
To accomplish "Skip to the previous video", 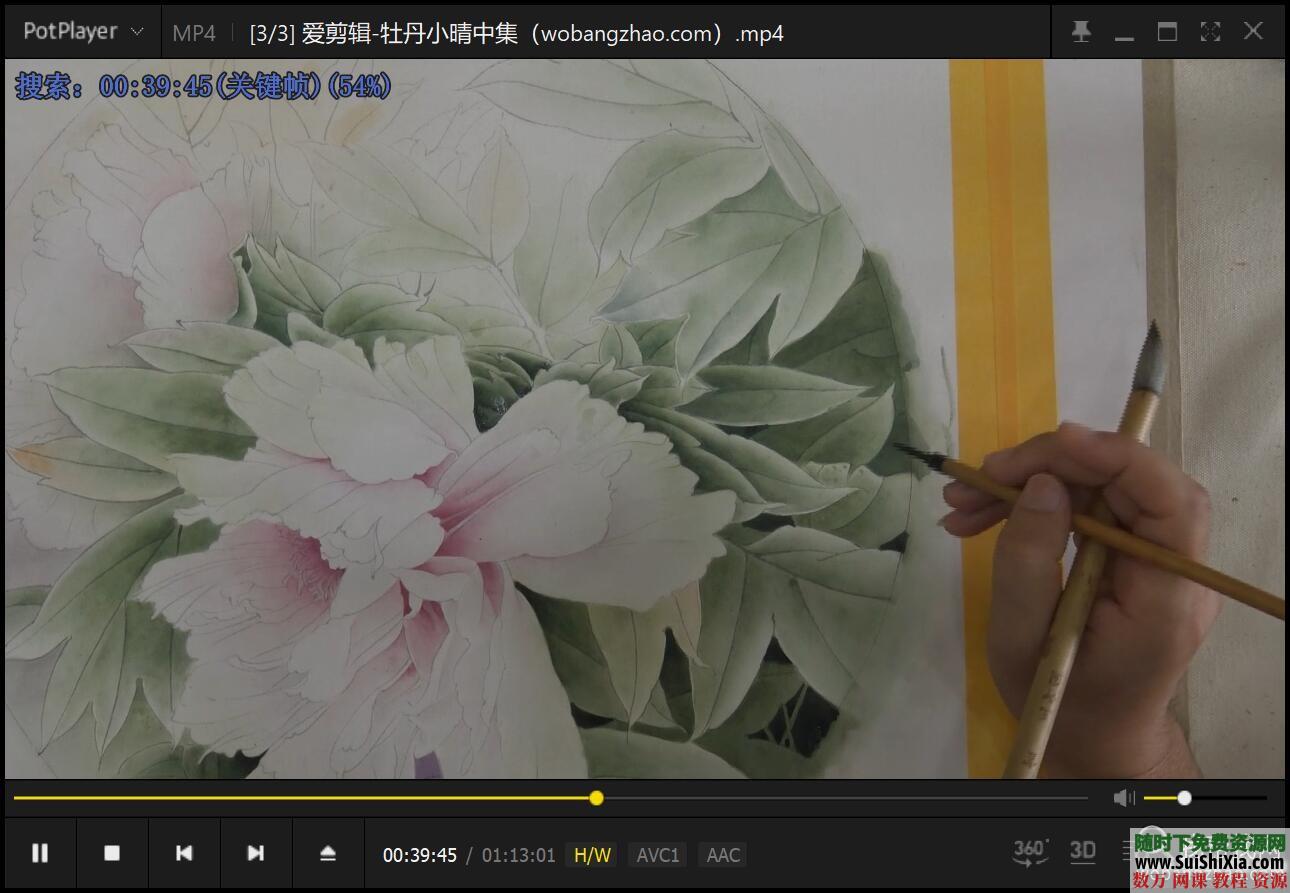I will [x=184, y=853].
